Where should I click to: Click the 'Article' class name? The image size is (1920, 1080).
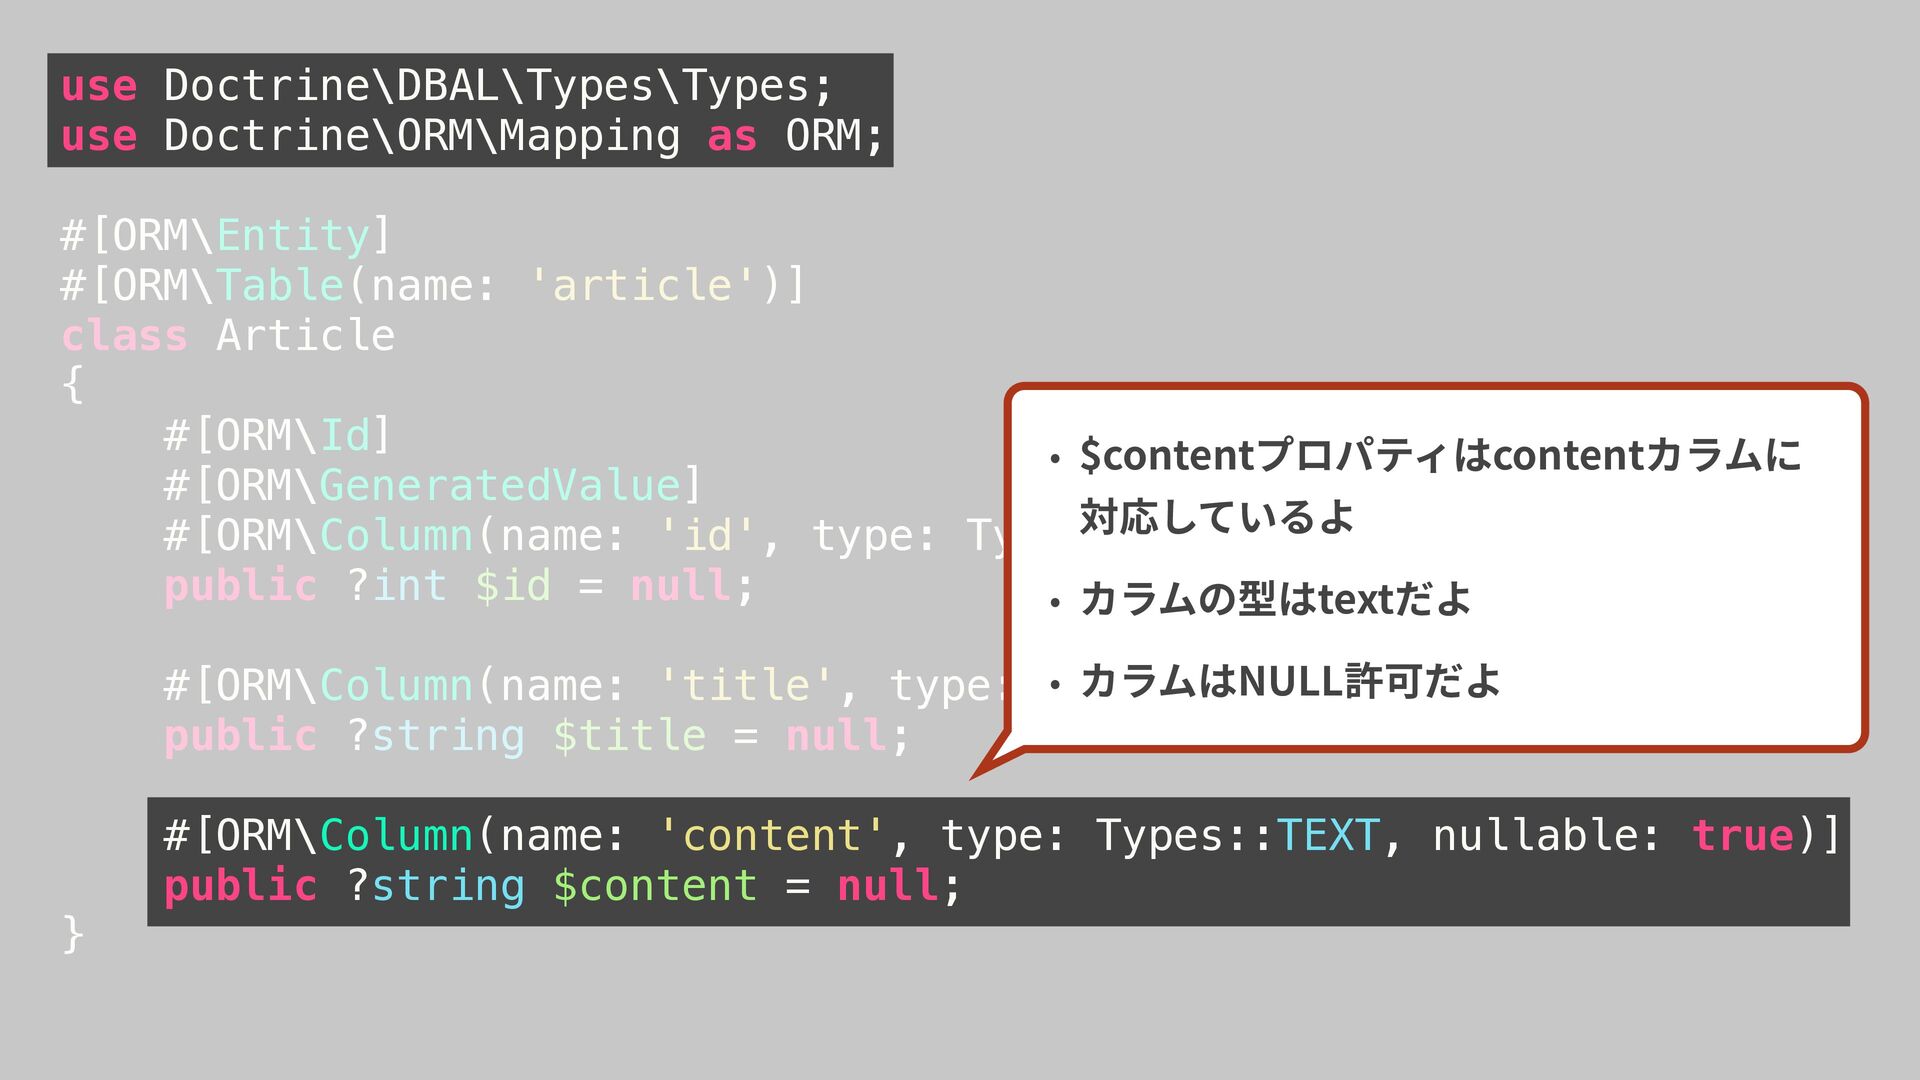(305, 336)
